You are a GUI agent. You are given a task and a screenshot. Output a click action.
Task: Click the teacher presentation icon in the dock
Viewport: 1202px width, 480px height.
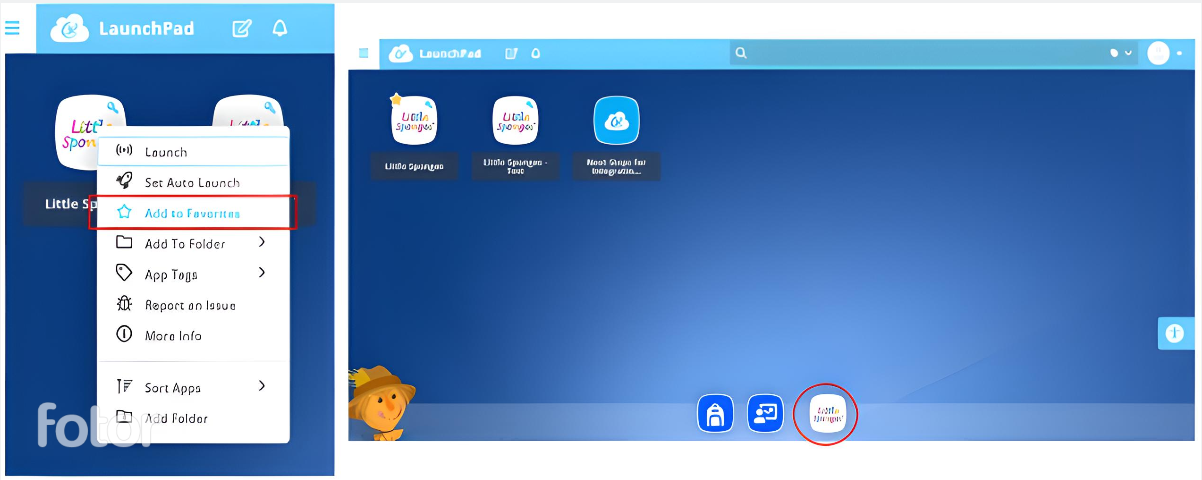pyautogui.click(x=765, y=413)
